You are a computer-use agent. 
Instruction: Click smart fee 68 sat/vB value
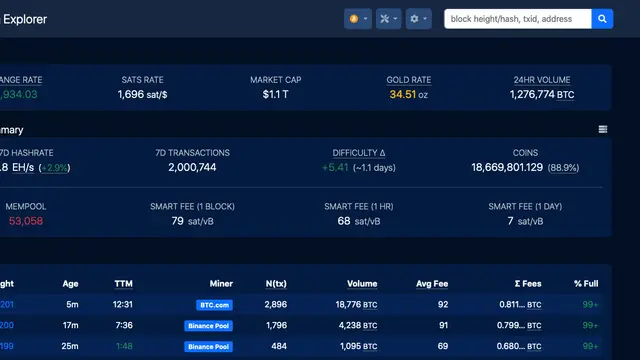click(x=358, y=221)
